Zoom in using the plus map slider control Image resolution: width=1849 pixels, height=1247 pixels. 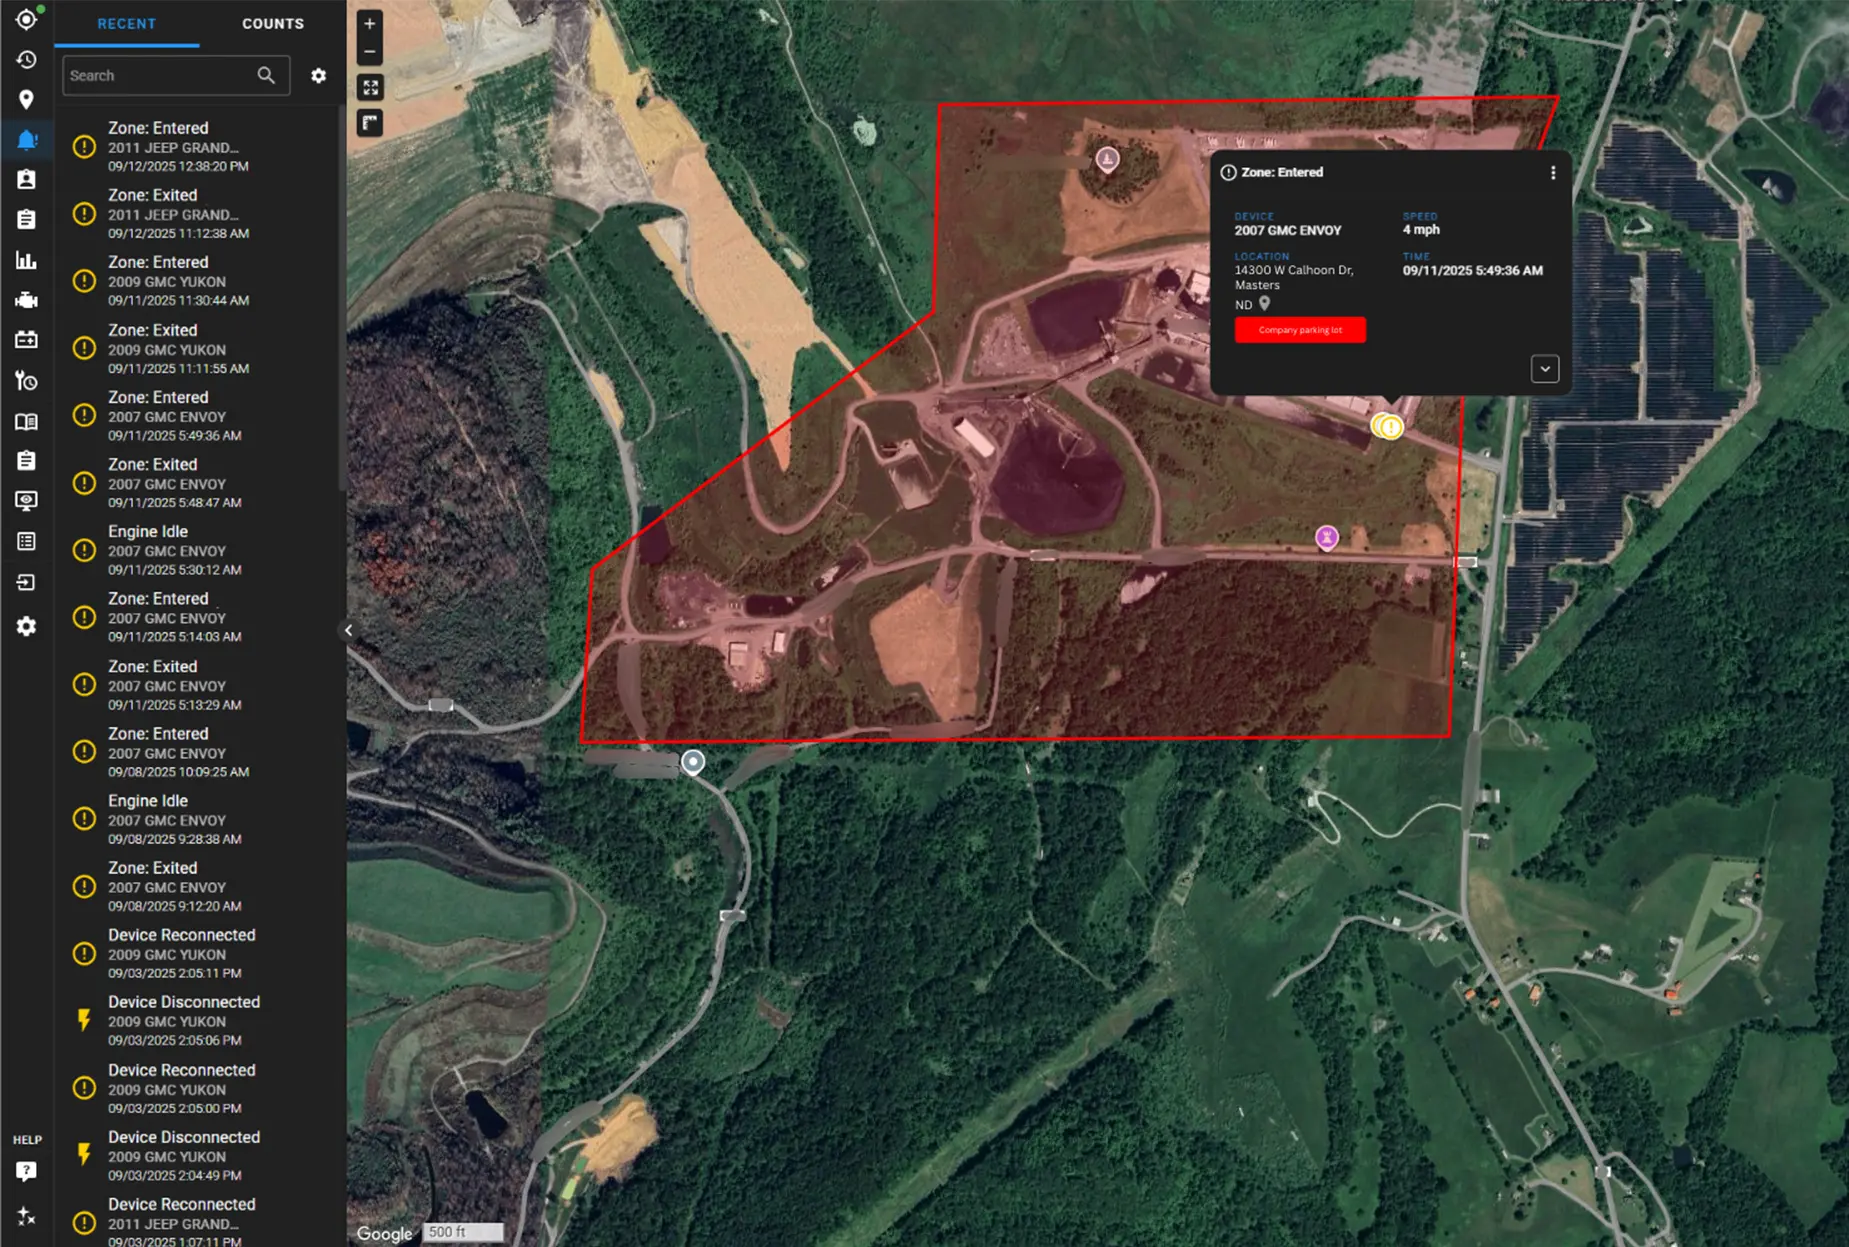[369, 23]
